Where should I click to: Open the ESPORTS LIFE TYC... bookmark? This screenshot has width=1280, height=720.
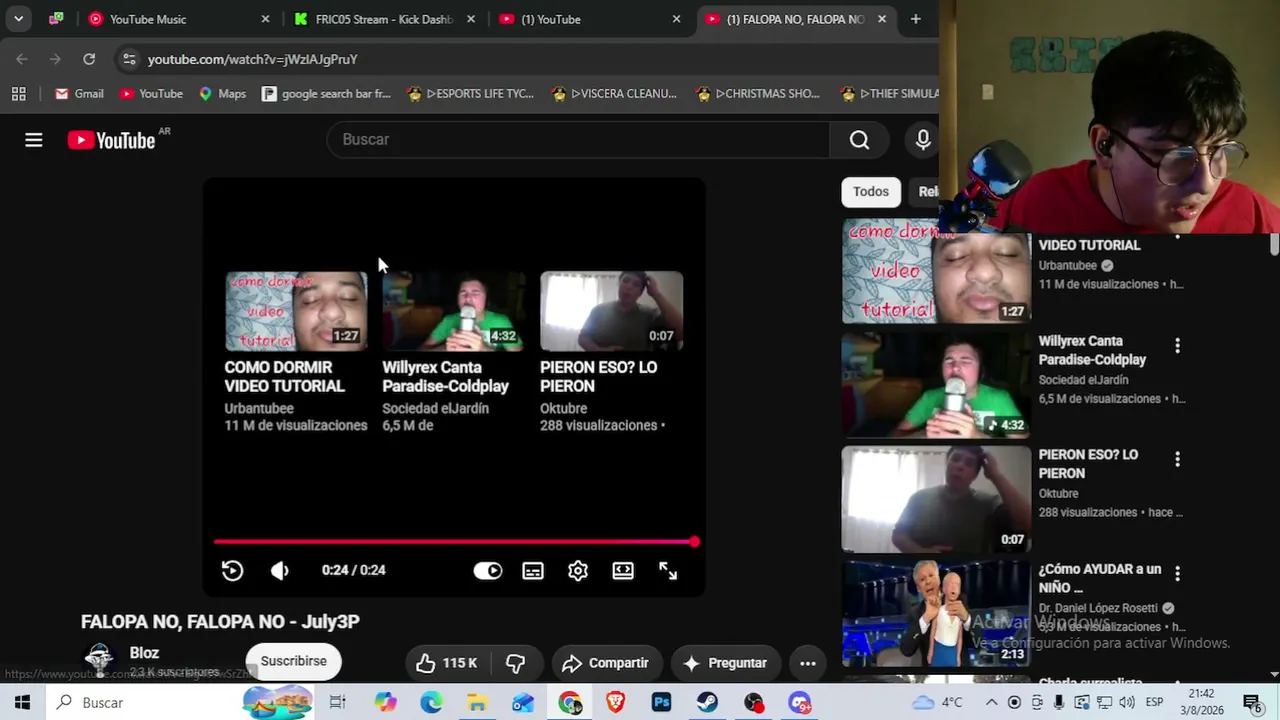click(471, 93)
